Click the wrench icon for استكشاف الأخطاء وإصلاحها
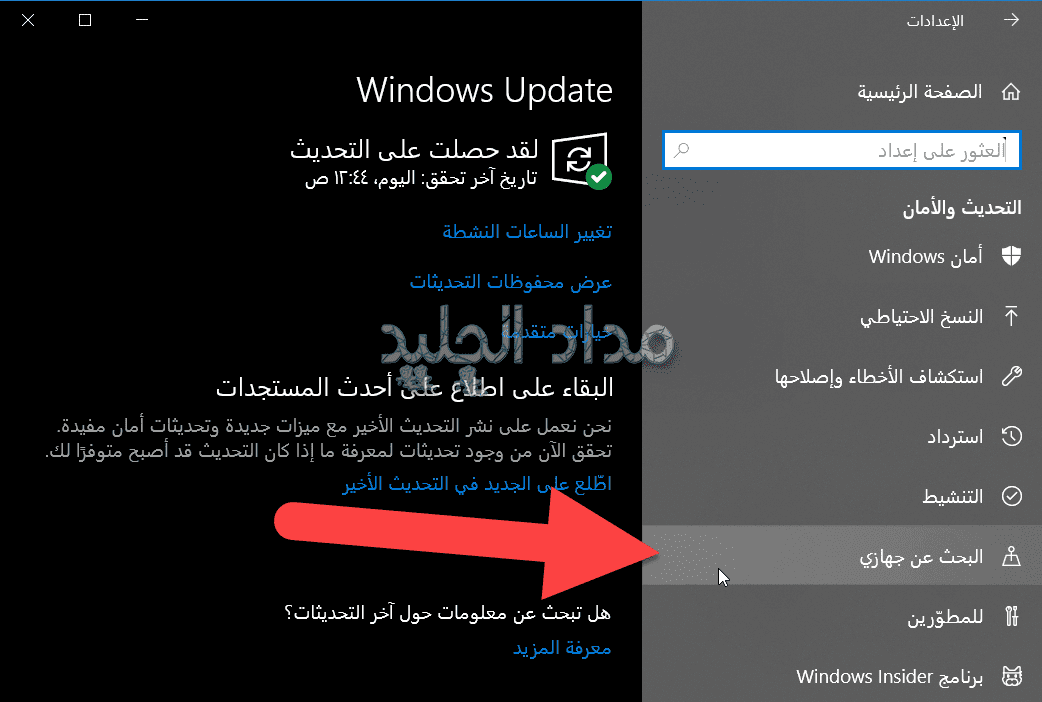 (x=1011, y=376)
